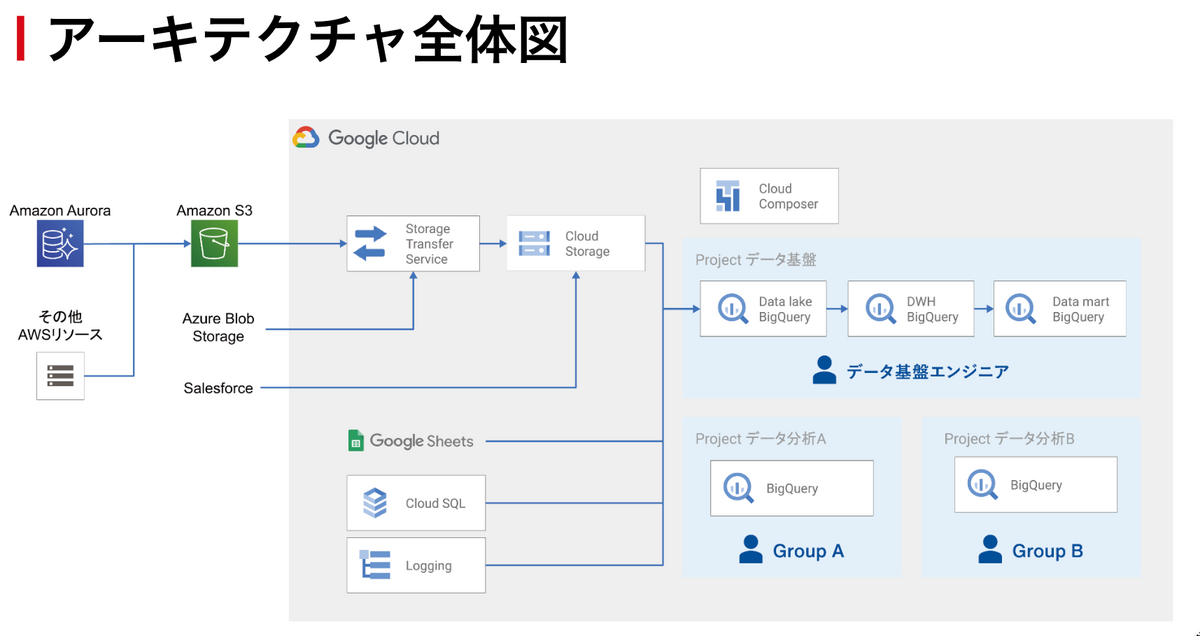Click the Amazon Aurora database icon
The image size is (1200, 636).
[x=60, y=244]
